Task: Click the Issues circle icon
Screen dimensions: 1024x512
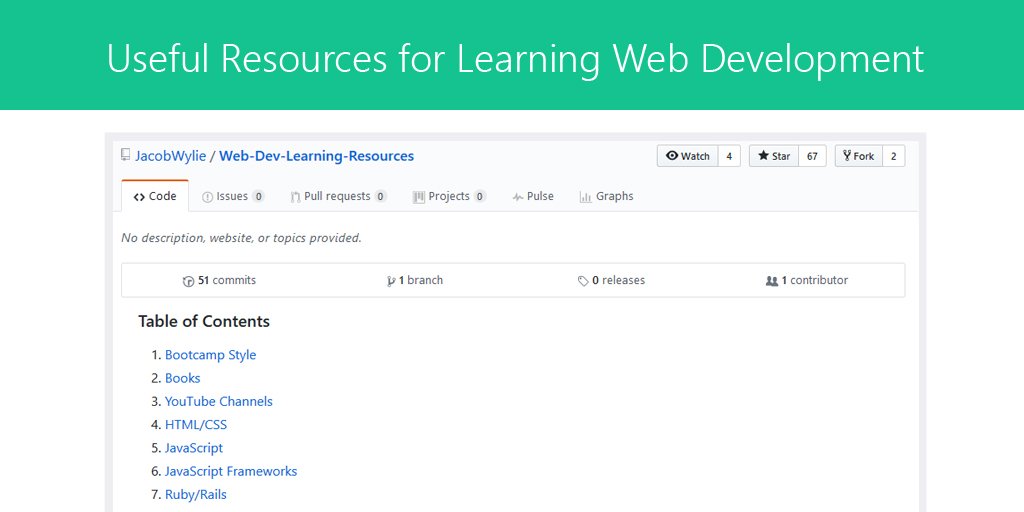Action: [208, 197]
